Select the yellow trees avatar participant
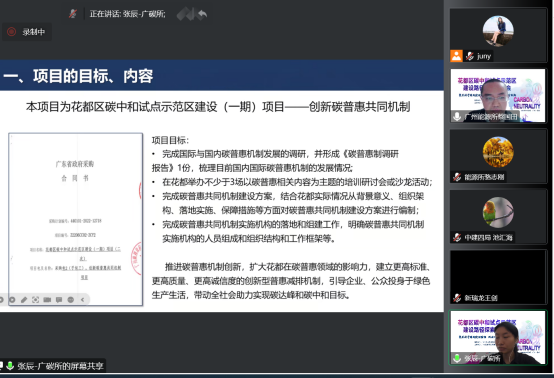554x378 pixels. (x=498, y=152)
